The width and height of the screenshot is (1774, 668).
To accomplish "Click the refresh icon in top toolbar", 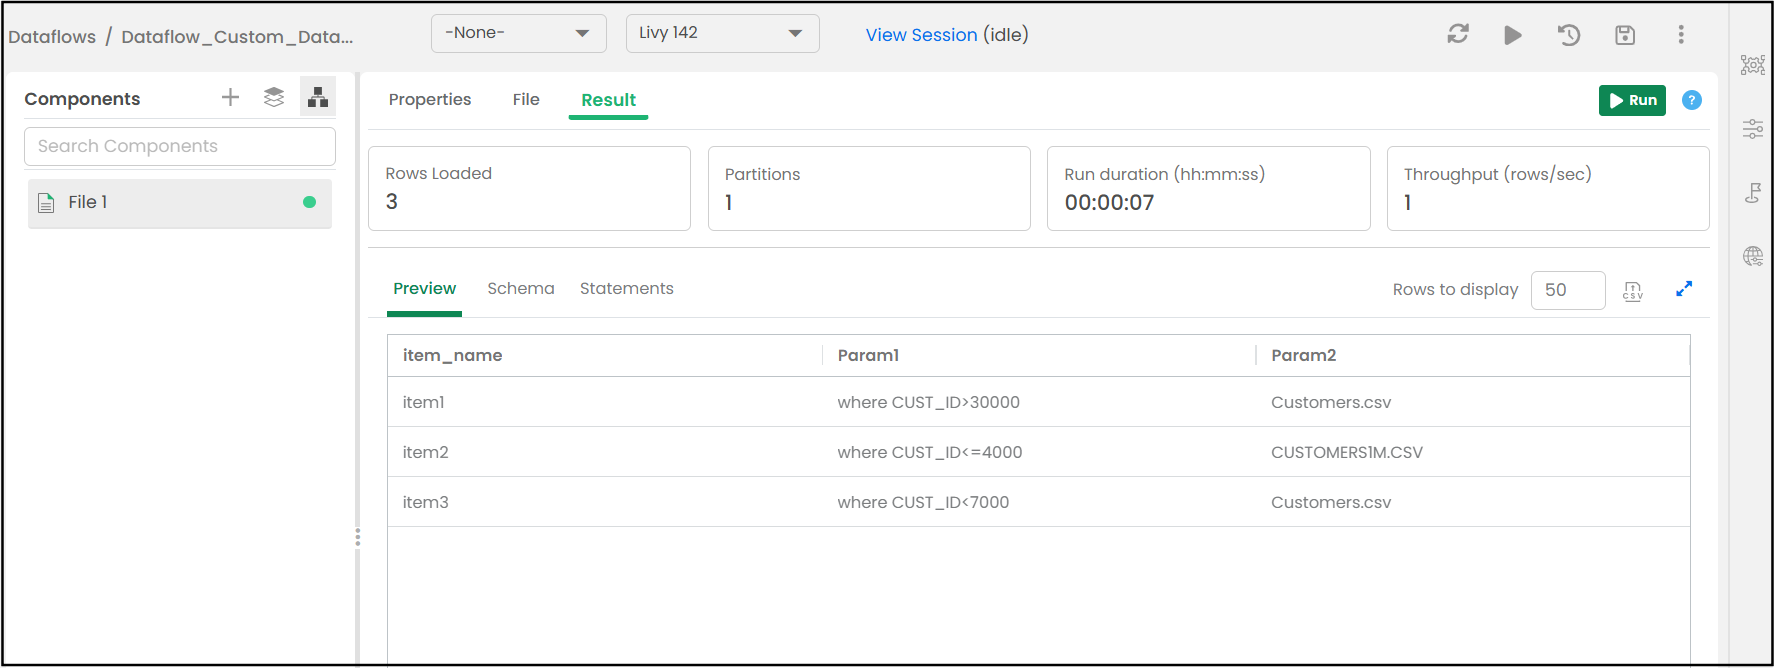I will [1458, 34].
